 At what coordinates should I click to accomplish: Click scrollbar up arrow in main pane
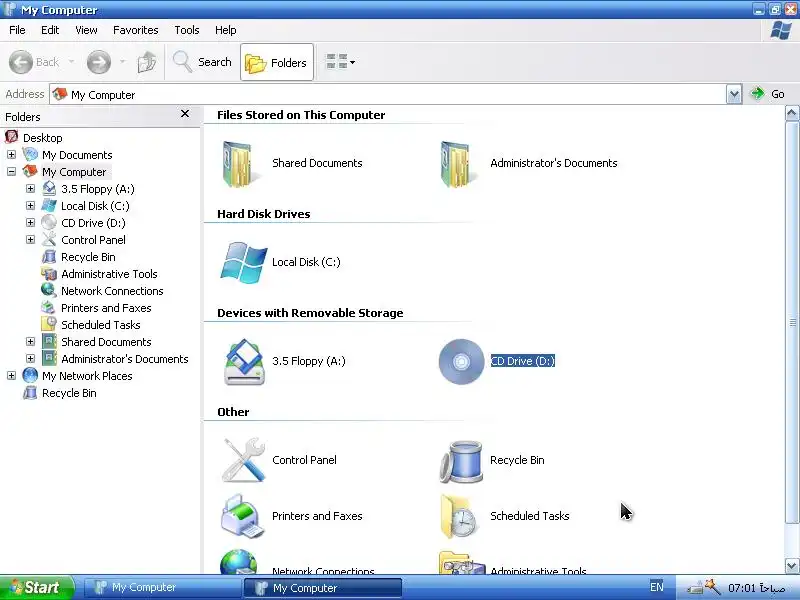click(792, 113)
